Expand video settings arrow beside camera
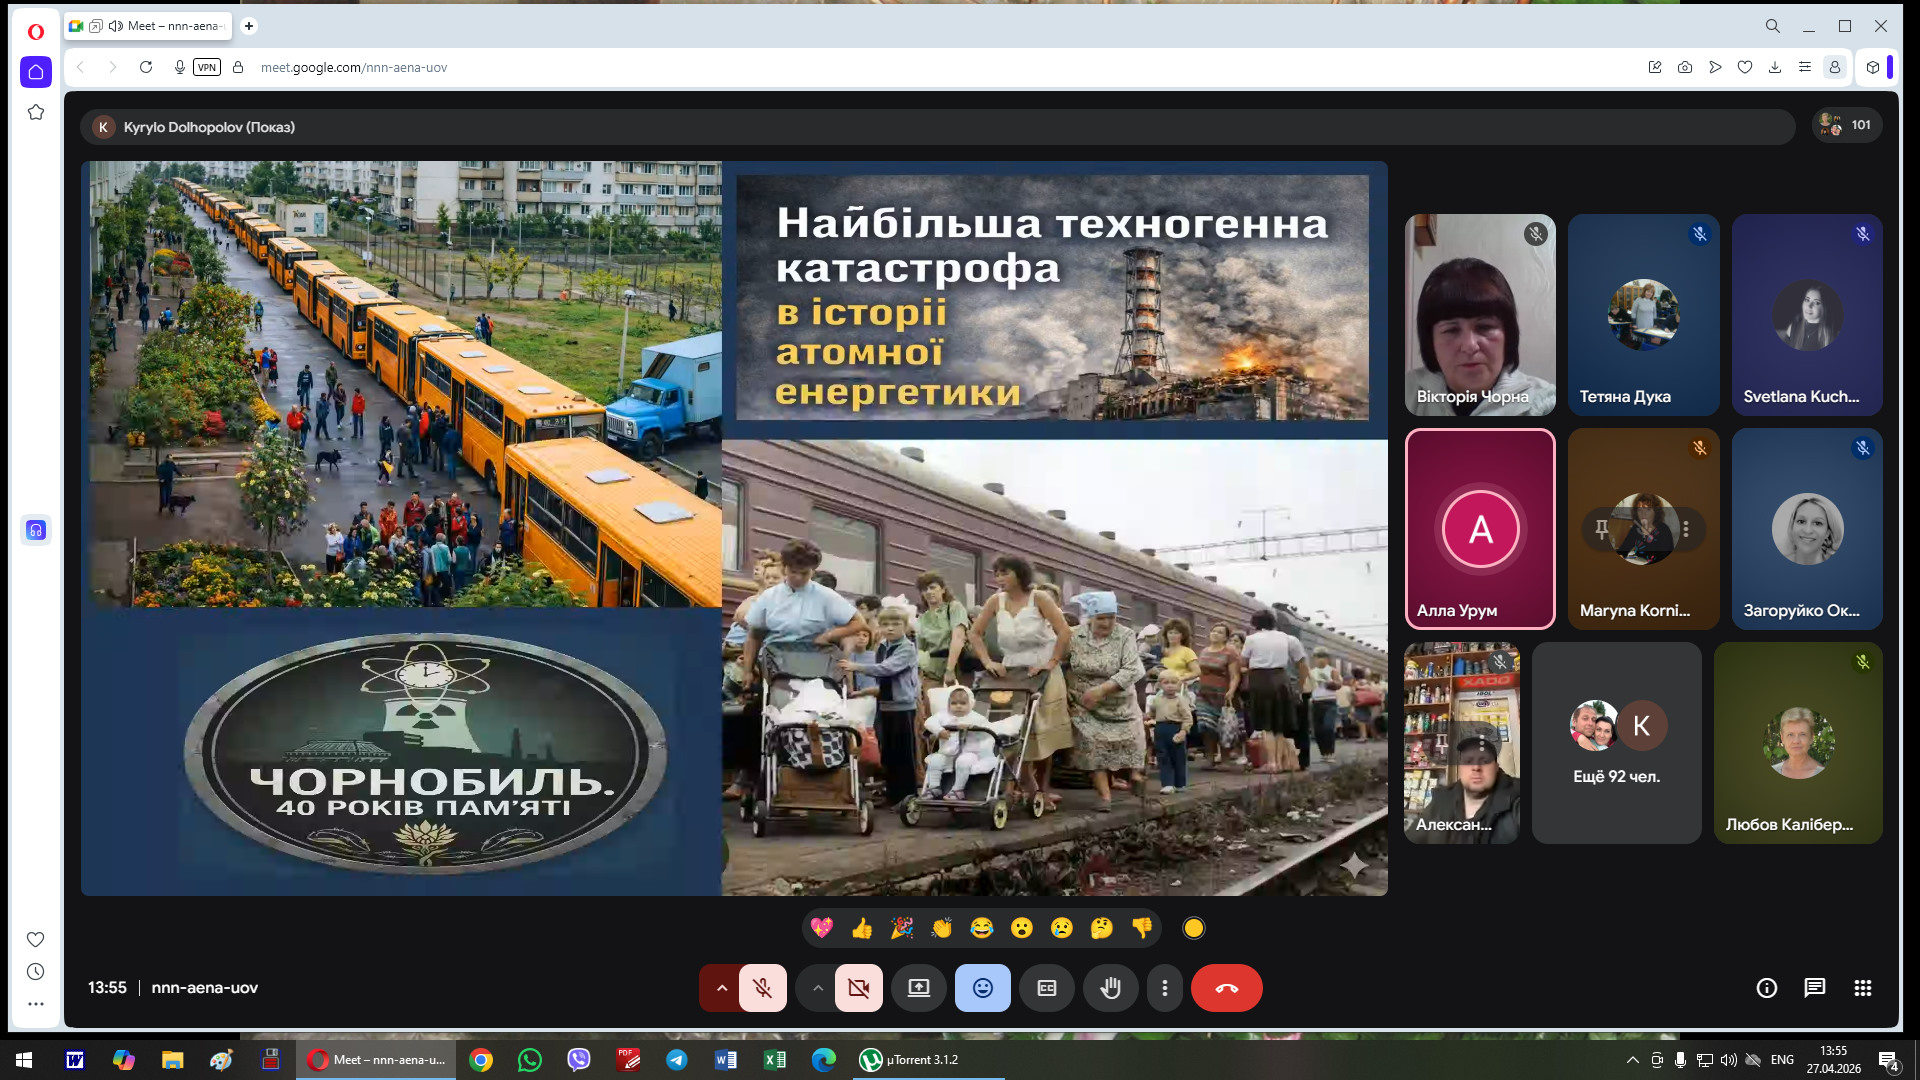The height and width of the screenshot is (1080, 1920). click(817, 988)
